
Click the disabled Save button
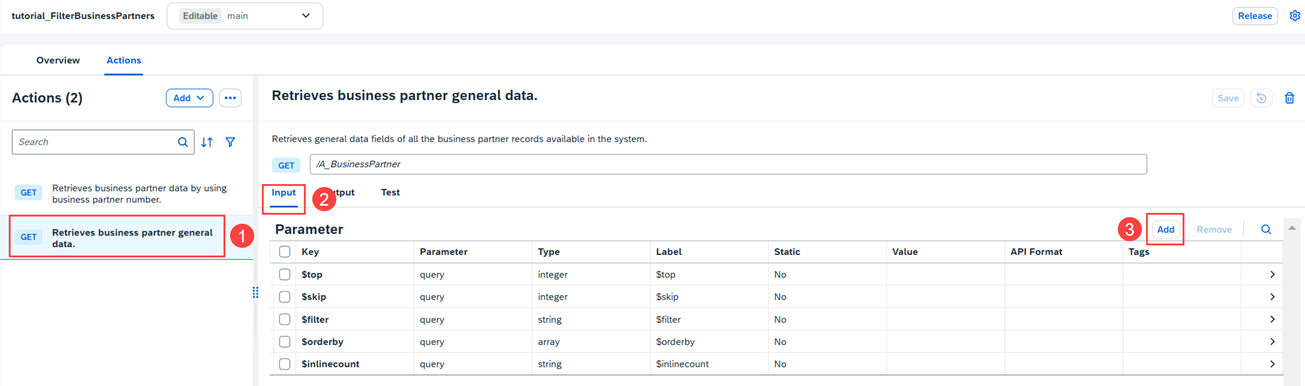[x=1228, y=98]
